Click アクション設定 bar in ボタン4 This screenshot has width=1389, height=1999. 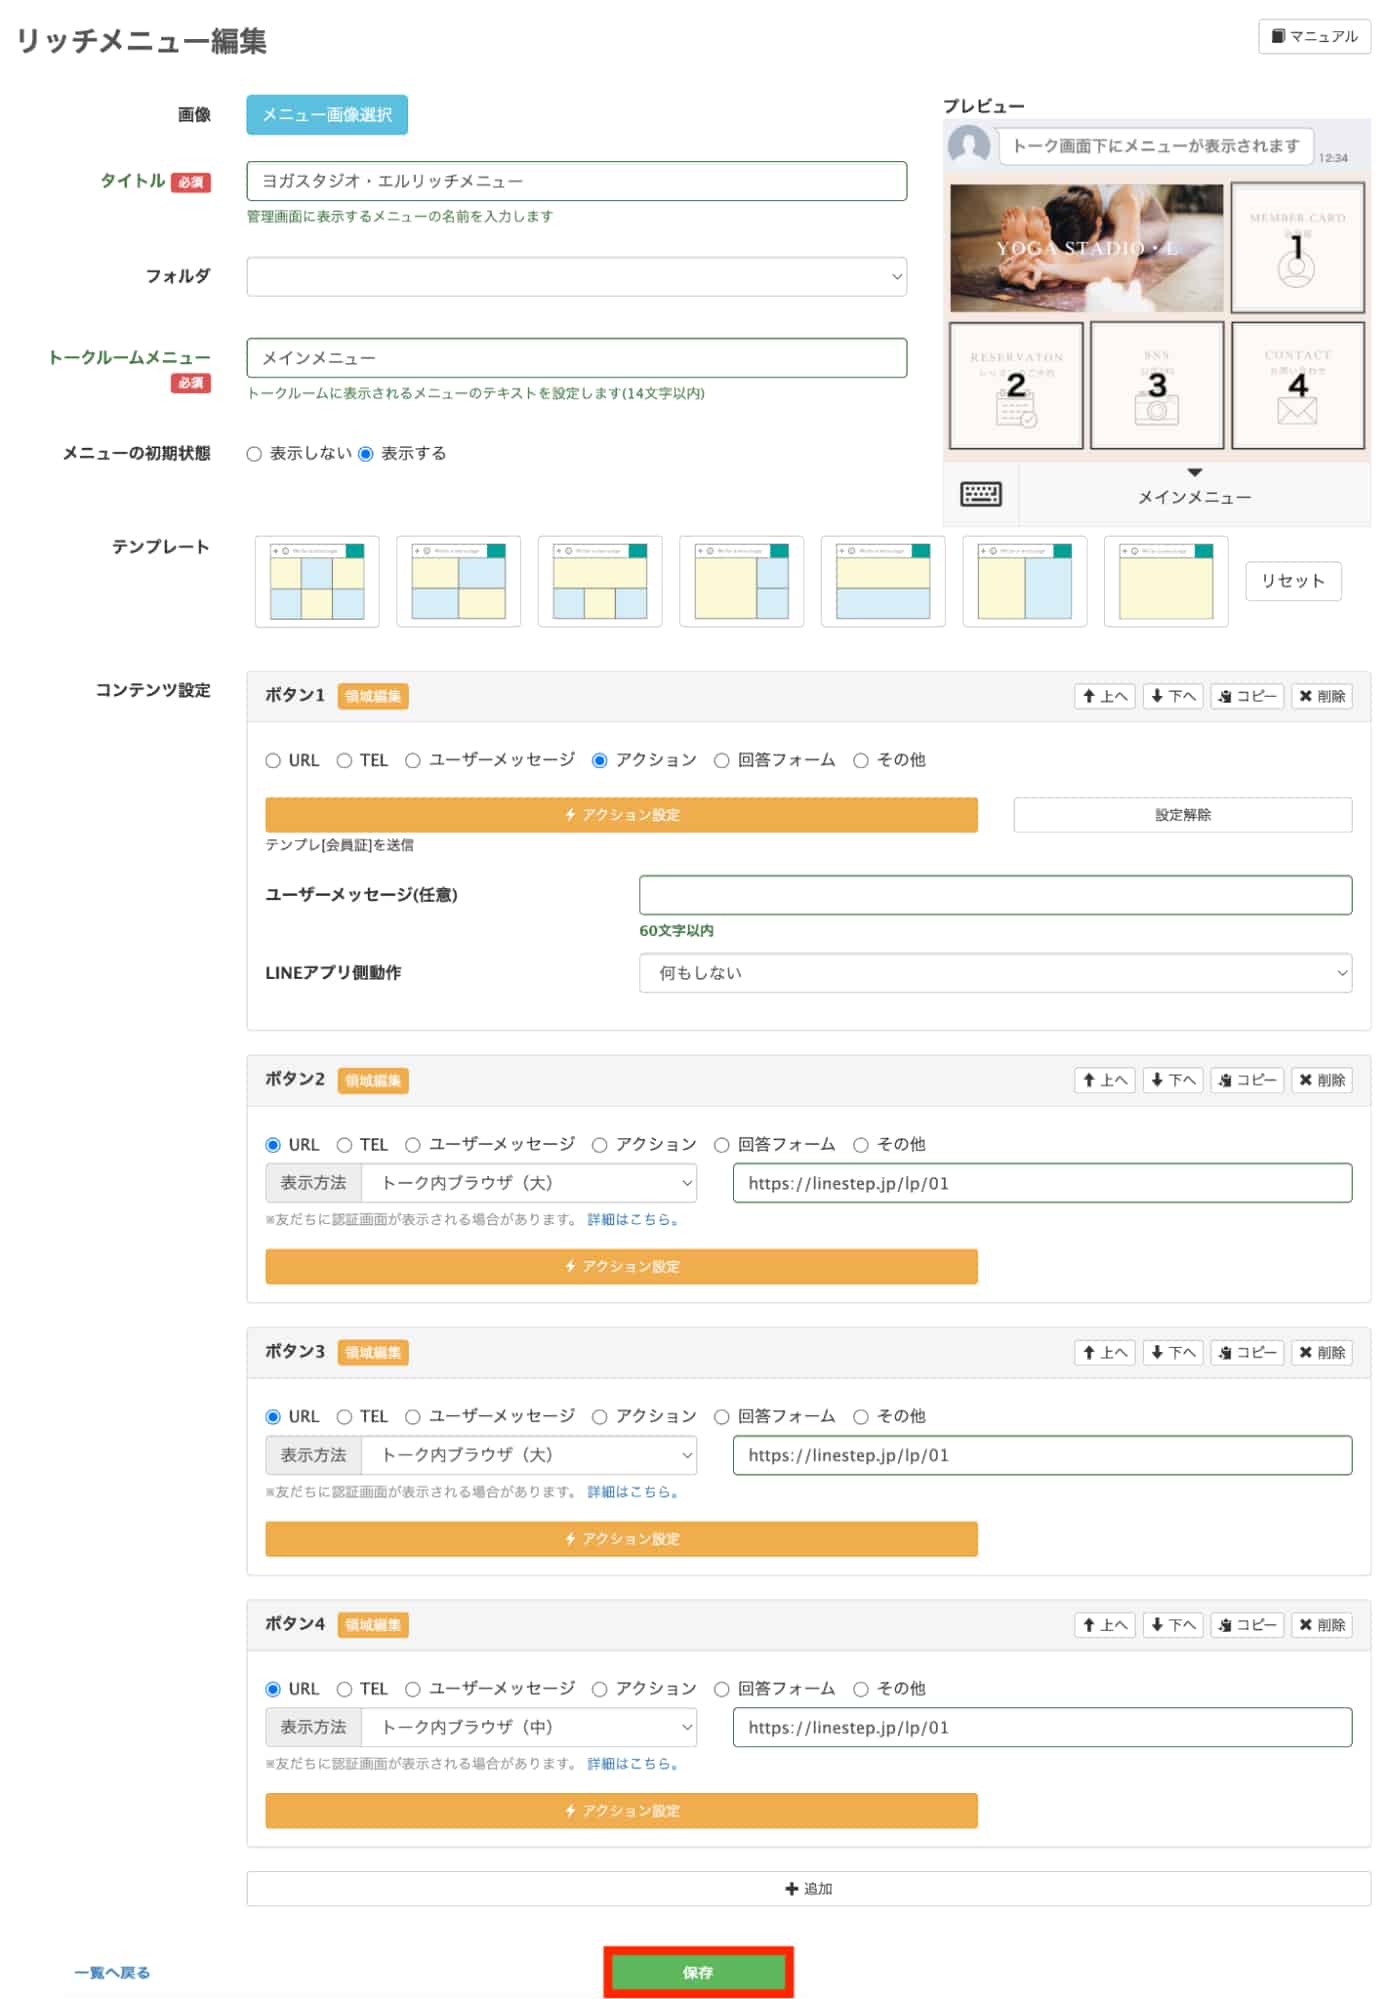[621, 1811]
